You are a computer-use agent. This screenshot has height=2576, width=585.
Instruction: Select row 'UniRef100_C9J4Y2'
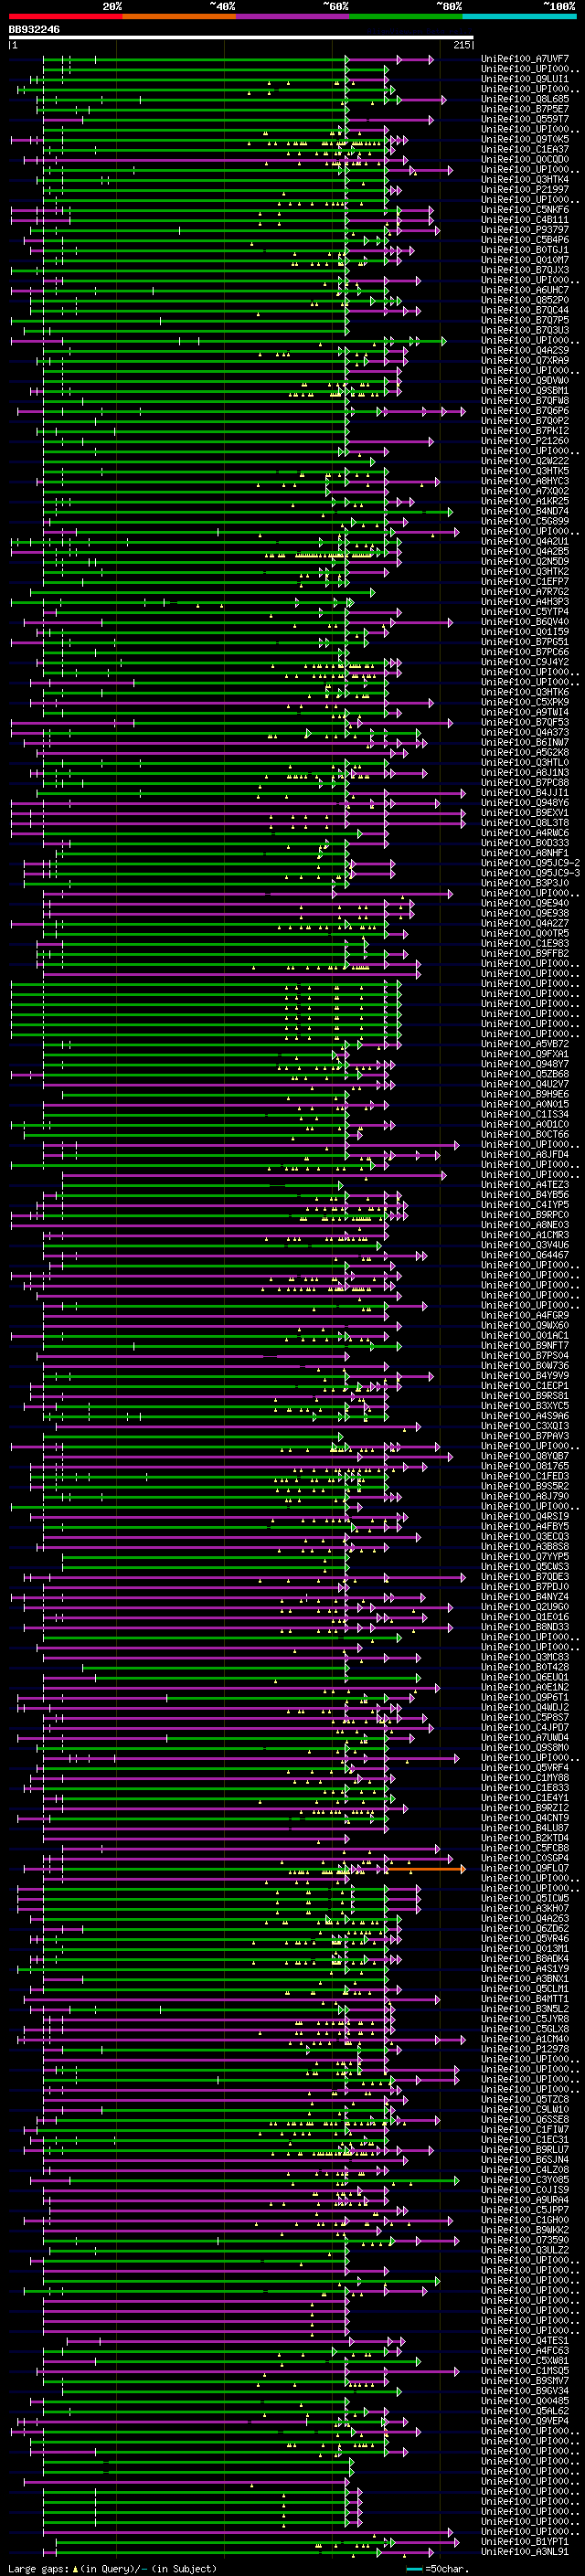[x=525, y=662]
